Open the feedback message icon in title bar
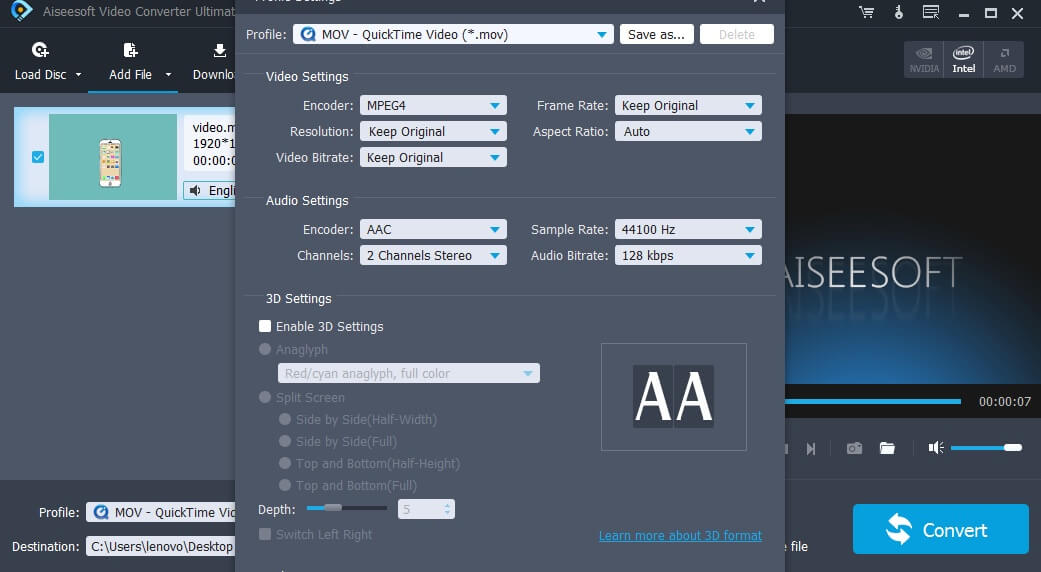The height and width of the screenshot is (572, 1041). (931, 12)
